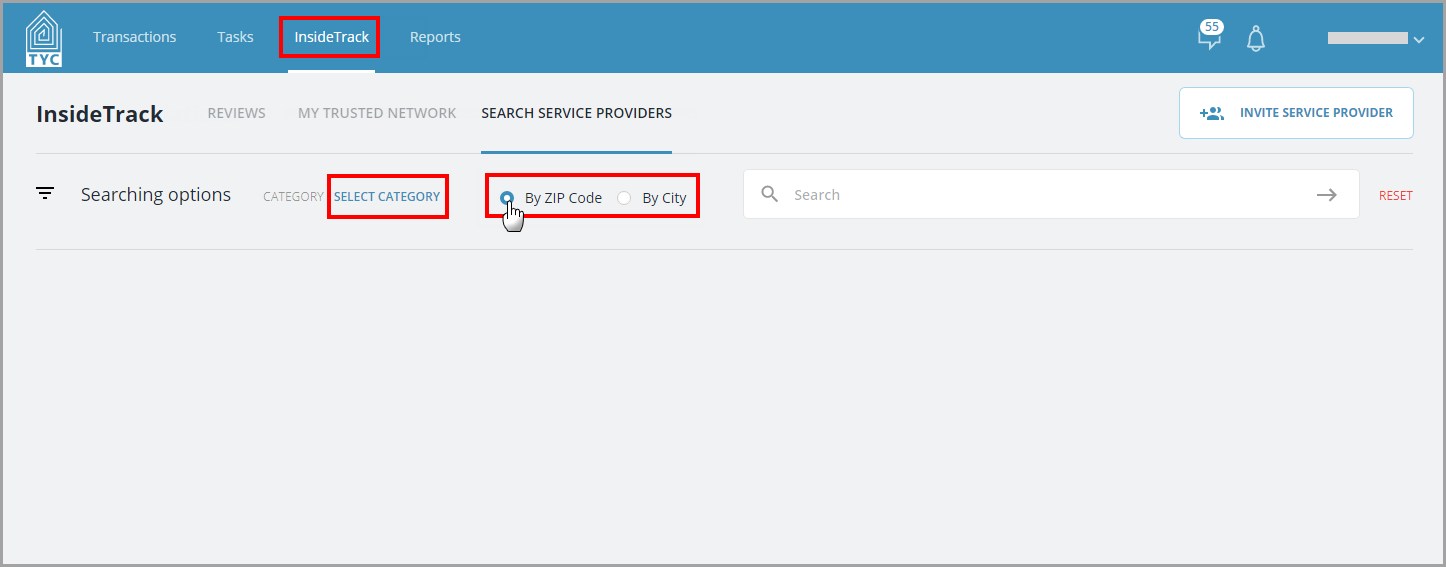Click the add-people icon on the invite button
The image size is (1446, 567).
click(1212, 113)
